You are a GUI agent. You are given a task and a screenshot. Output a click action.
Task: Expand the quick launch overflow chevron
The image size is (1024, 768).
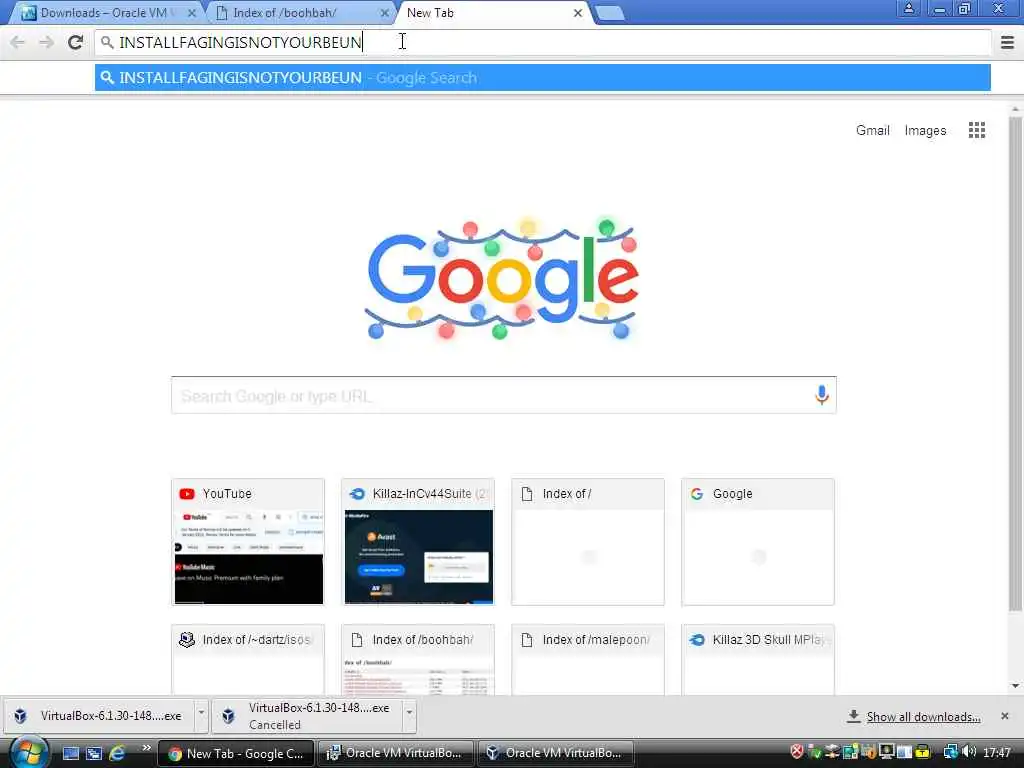pyautogui.click(x=146, y=748)
